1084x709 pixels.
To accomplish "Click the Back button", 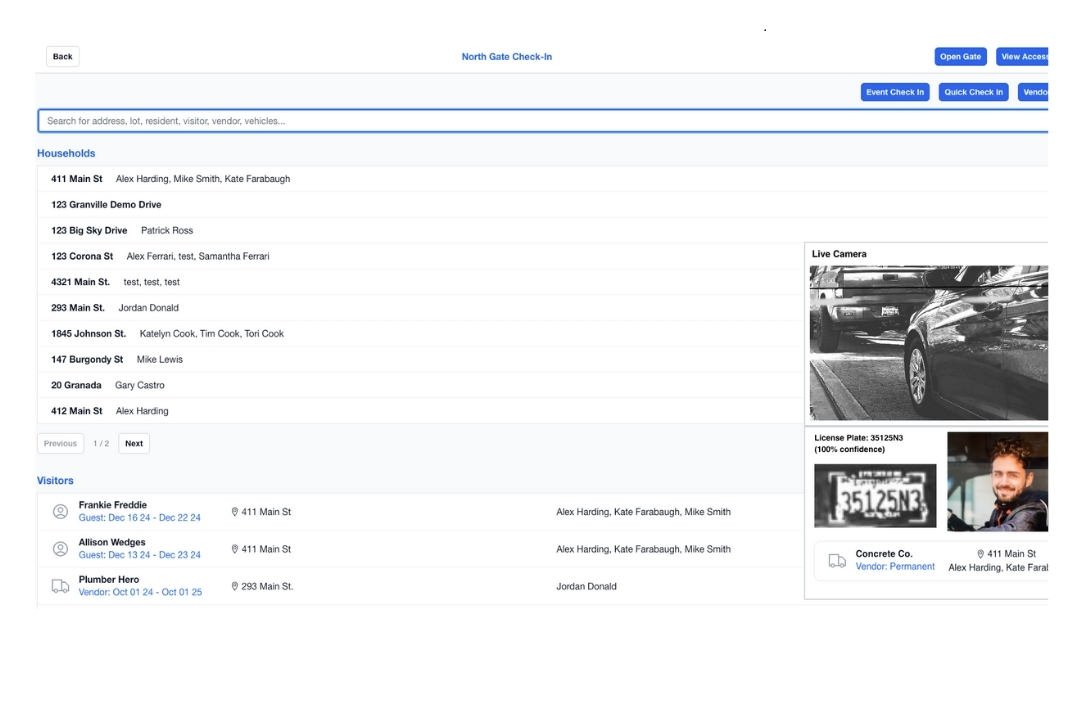I will (61, 56).
